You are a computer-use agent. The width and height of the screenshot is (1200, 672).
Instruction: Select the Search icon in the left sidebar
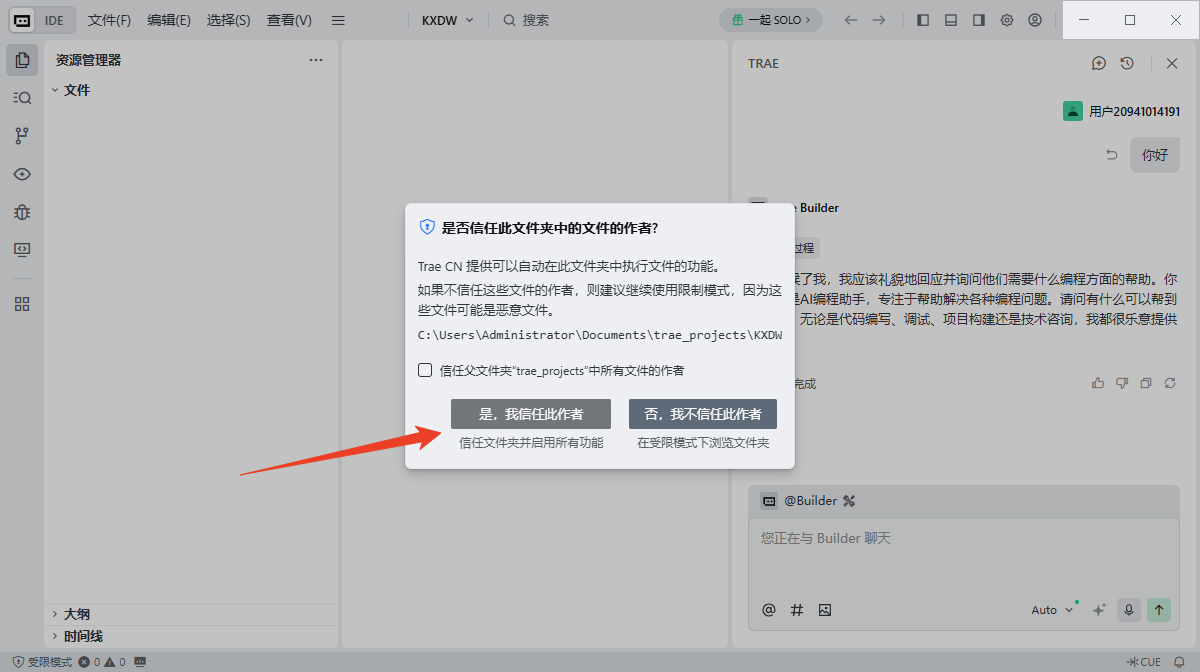click(x=22, y=97)
